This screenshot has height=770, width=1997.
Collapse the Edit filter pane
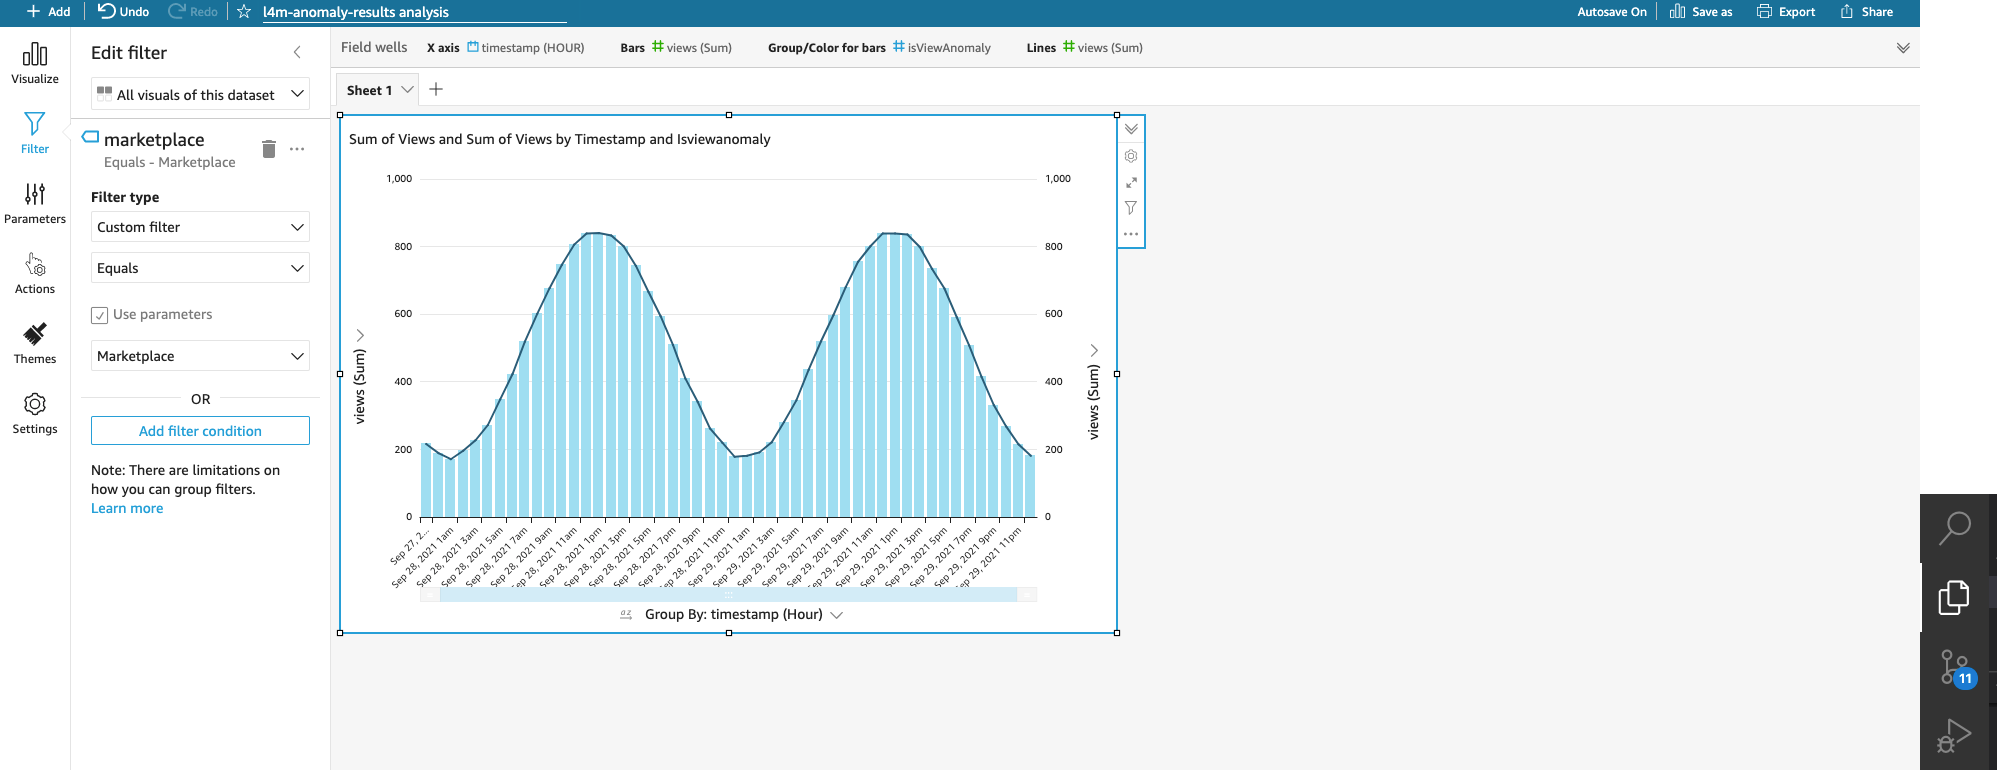[297, 52]
